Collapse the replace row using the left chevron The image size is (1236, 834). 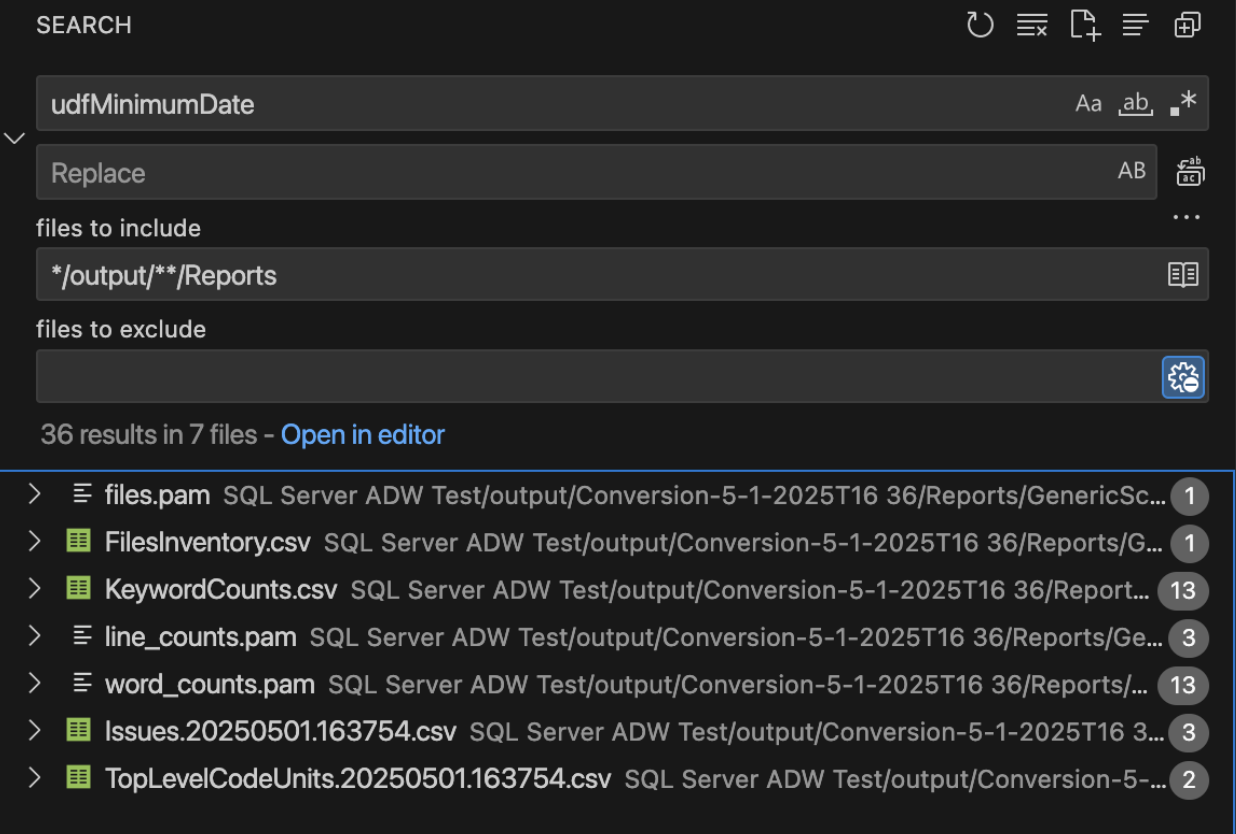(14, 138)
